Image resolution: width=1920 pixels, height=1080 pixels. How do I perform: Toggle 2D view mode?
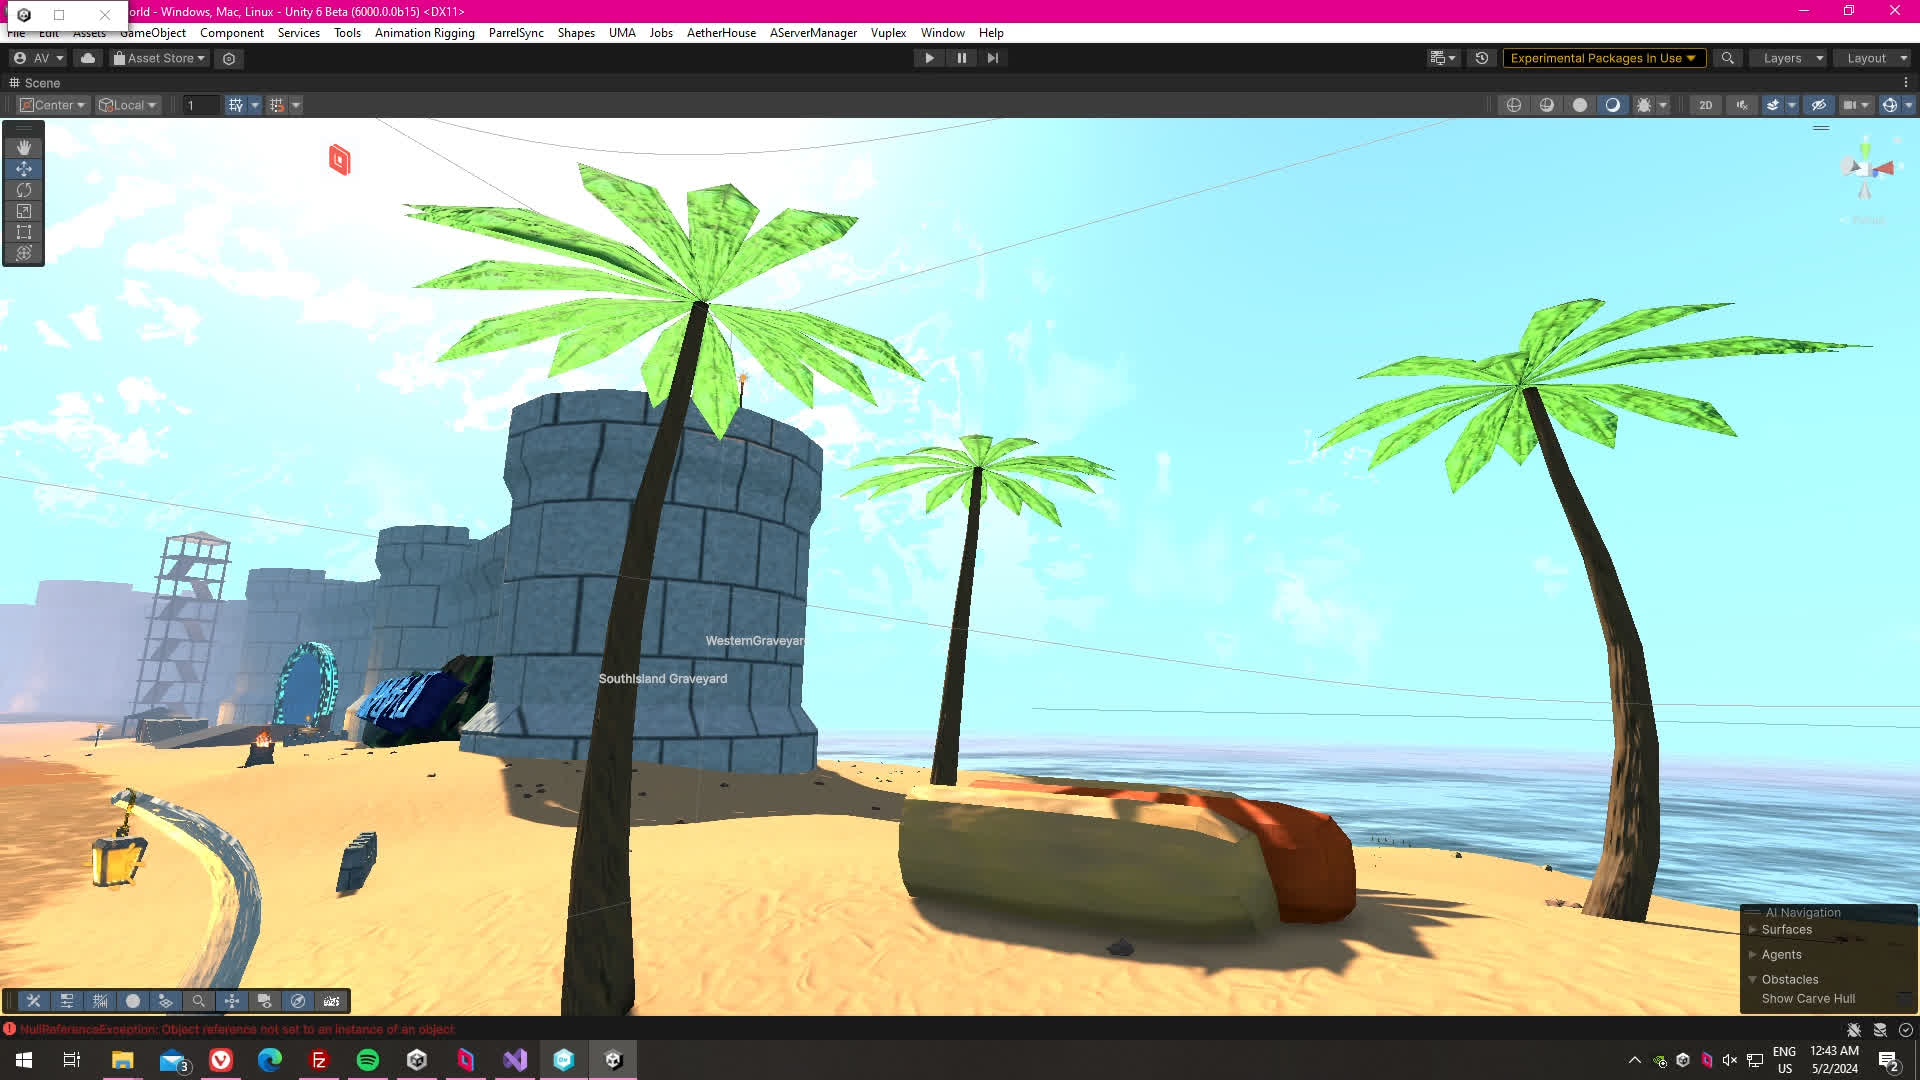pos(1705,105)
